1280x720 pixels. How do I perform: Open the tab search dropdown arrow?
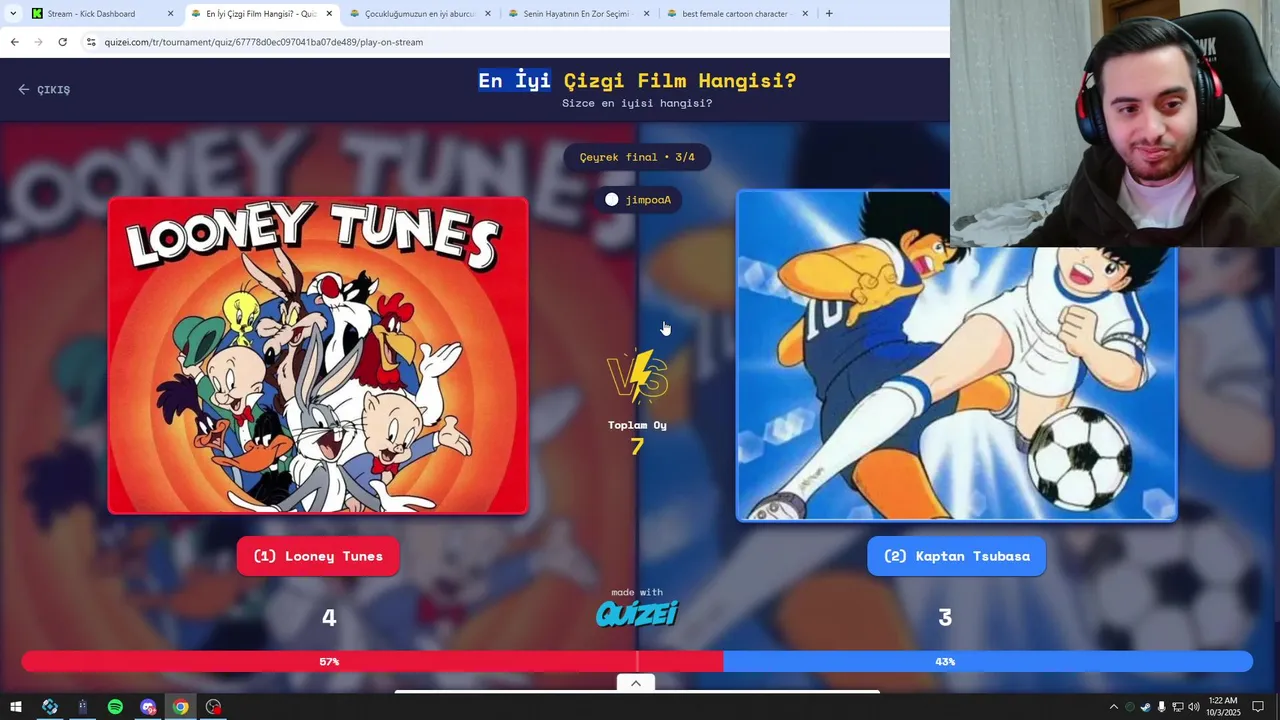(x=12, y=14)
